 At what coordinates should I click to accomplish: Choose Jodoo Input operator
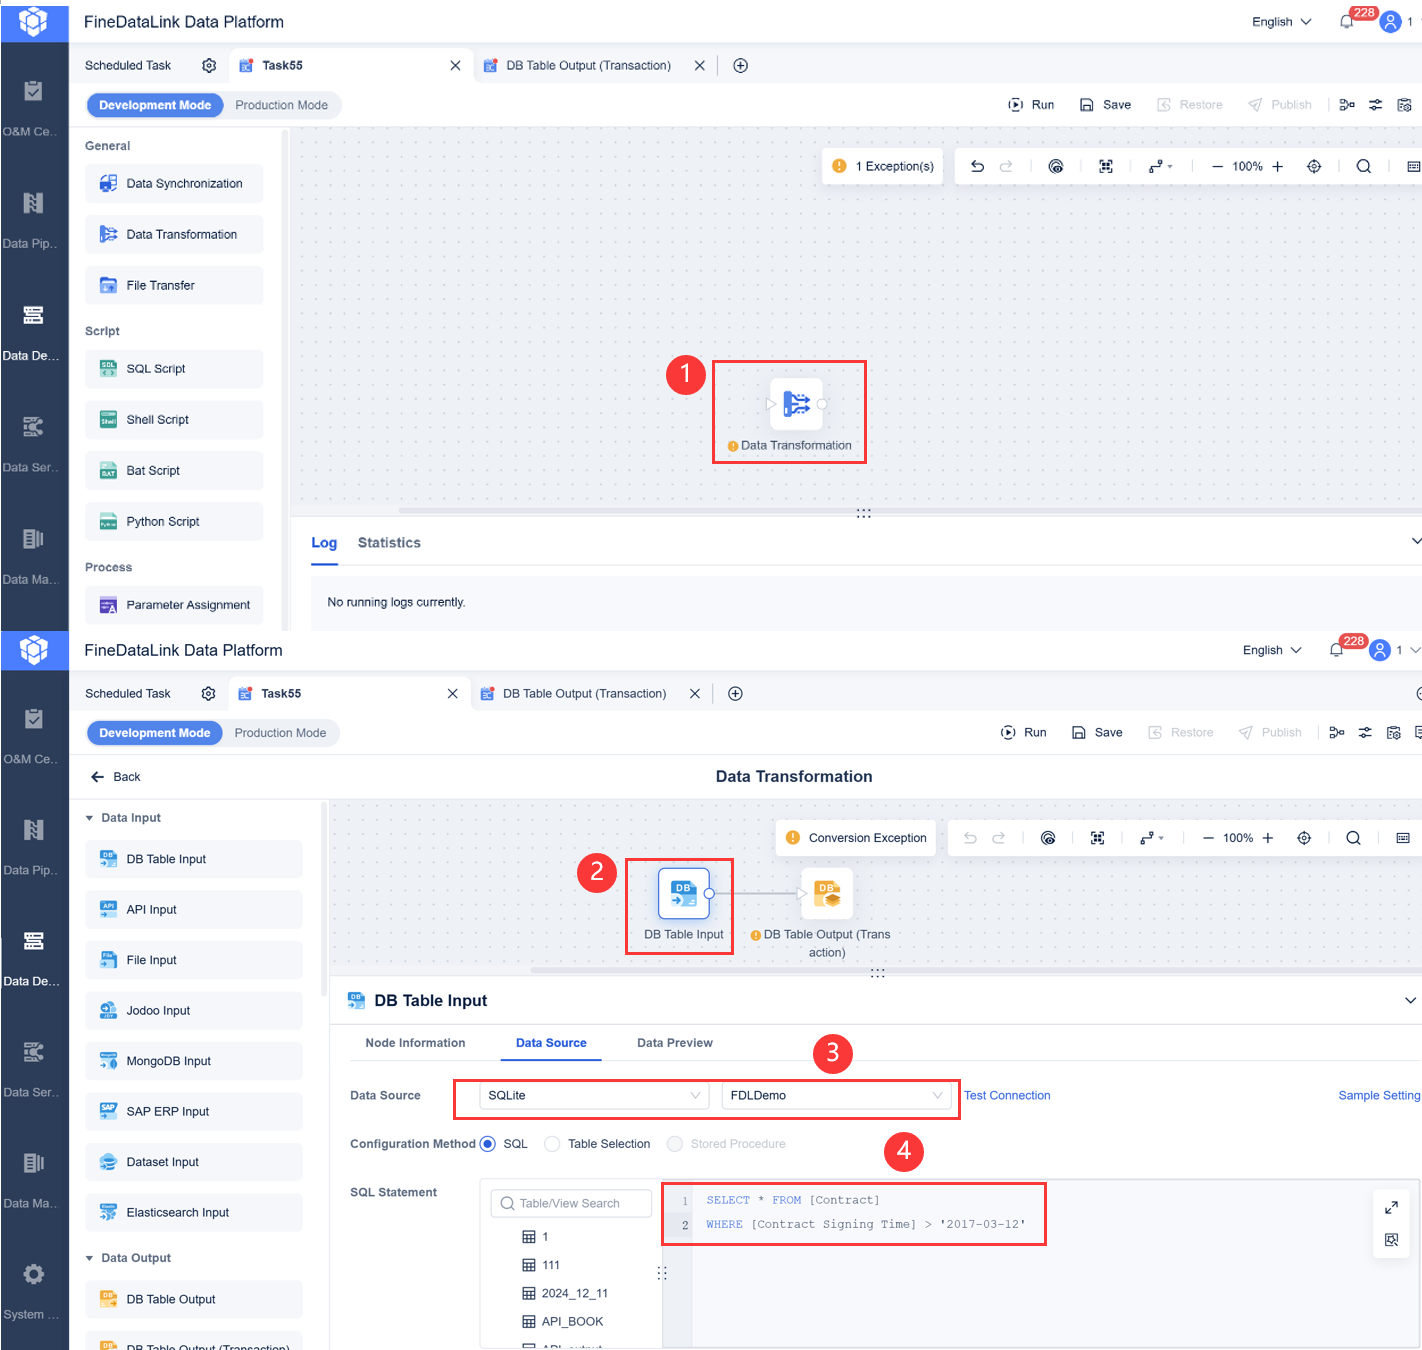(193, 1011)
